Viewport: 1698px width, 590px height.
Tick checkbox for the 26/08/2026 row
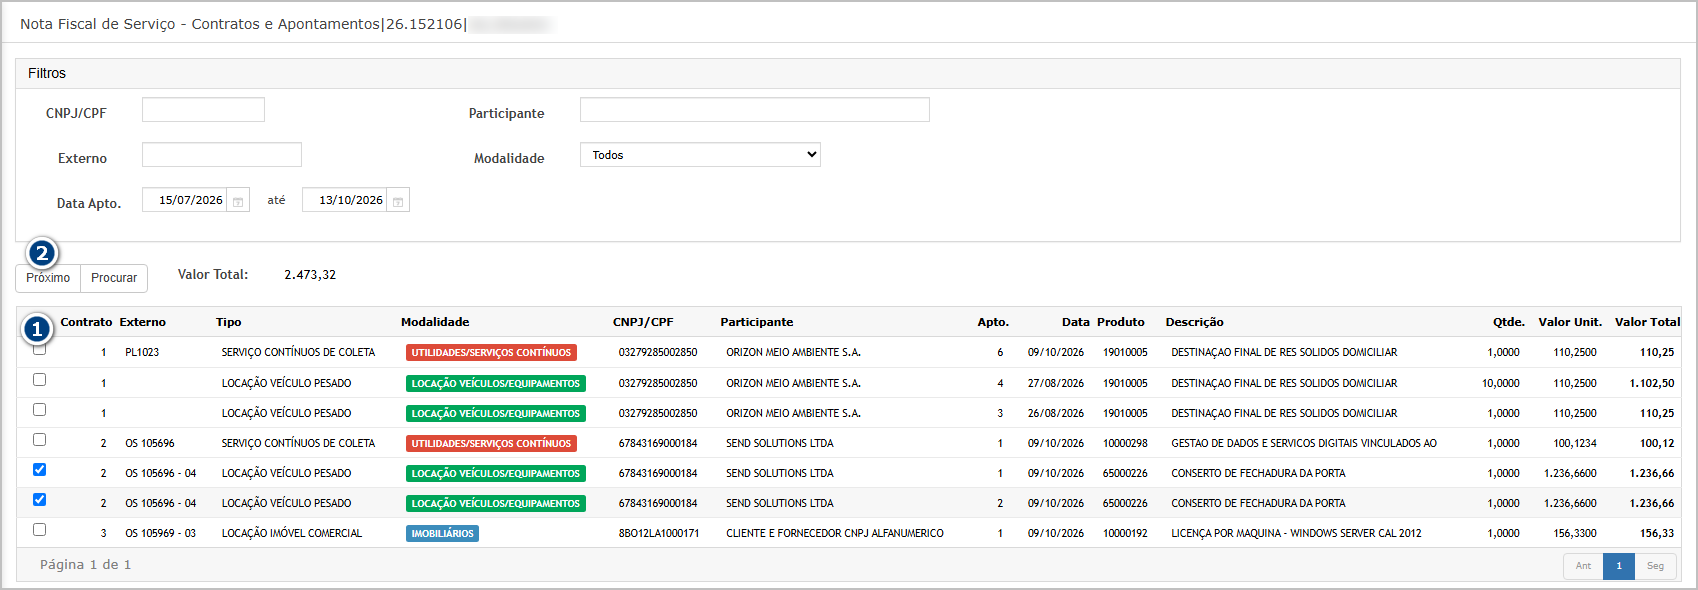coord(40,410)
